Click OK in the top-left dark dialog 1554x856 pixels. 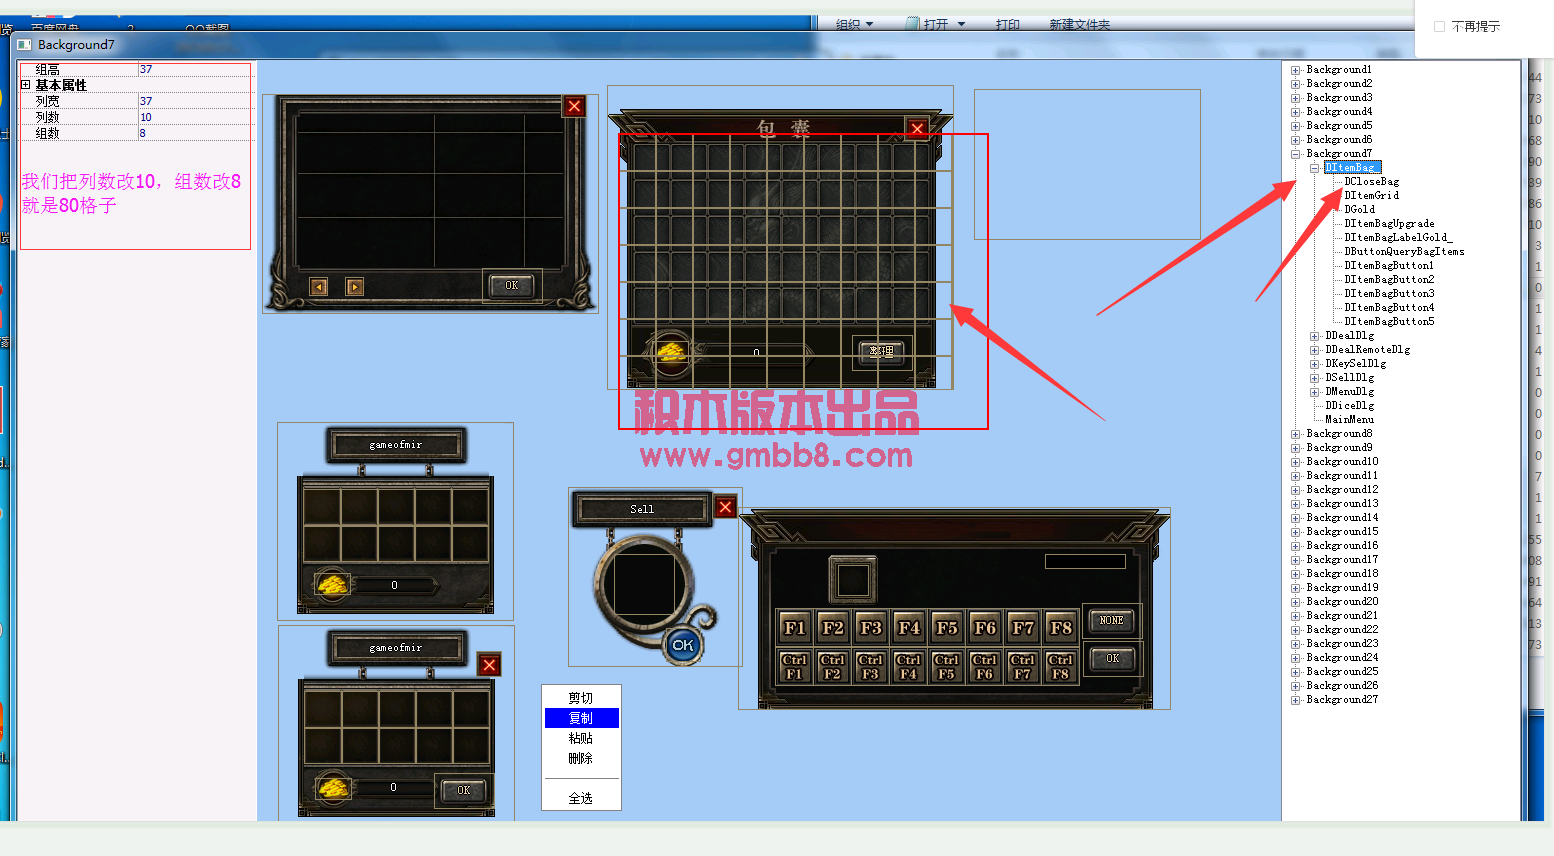coord(512,285)
